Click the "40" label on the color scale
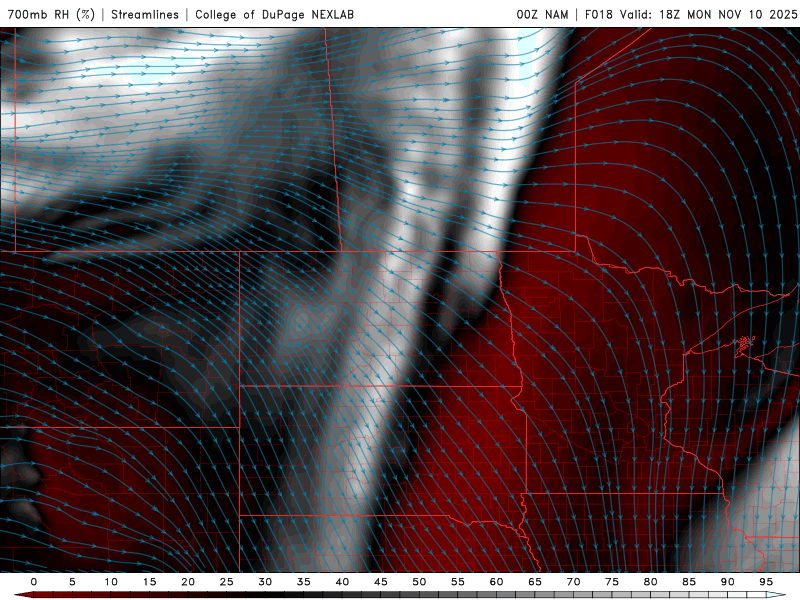 [342, 582]
